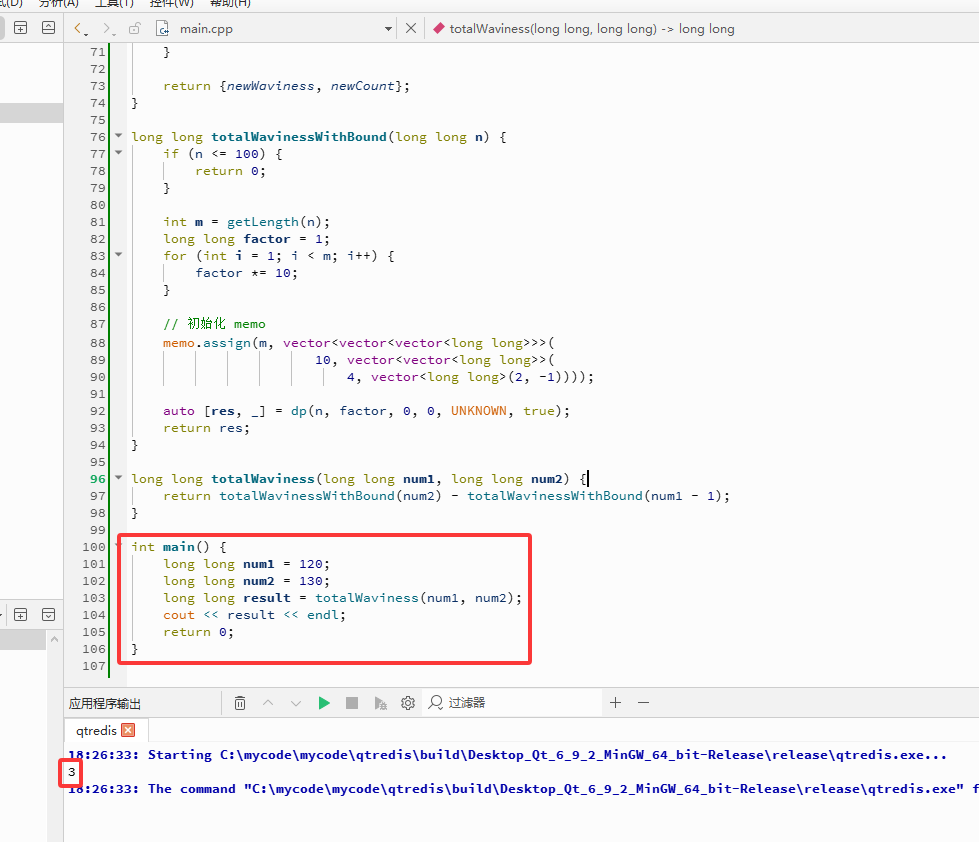Go forward to next editor location
Image resolution: width=979 pixels, height=842 pixels.
(107, 28)
